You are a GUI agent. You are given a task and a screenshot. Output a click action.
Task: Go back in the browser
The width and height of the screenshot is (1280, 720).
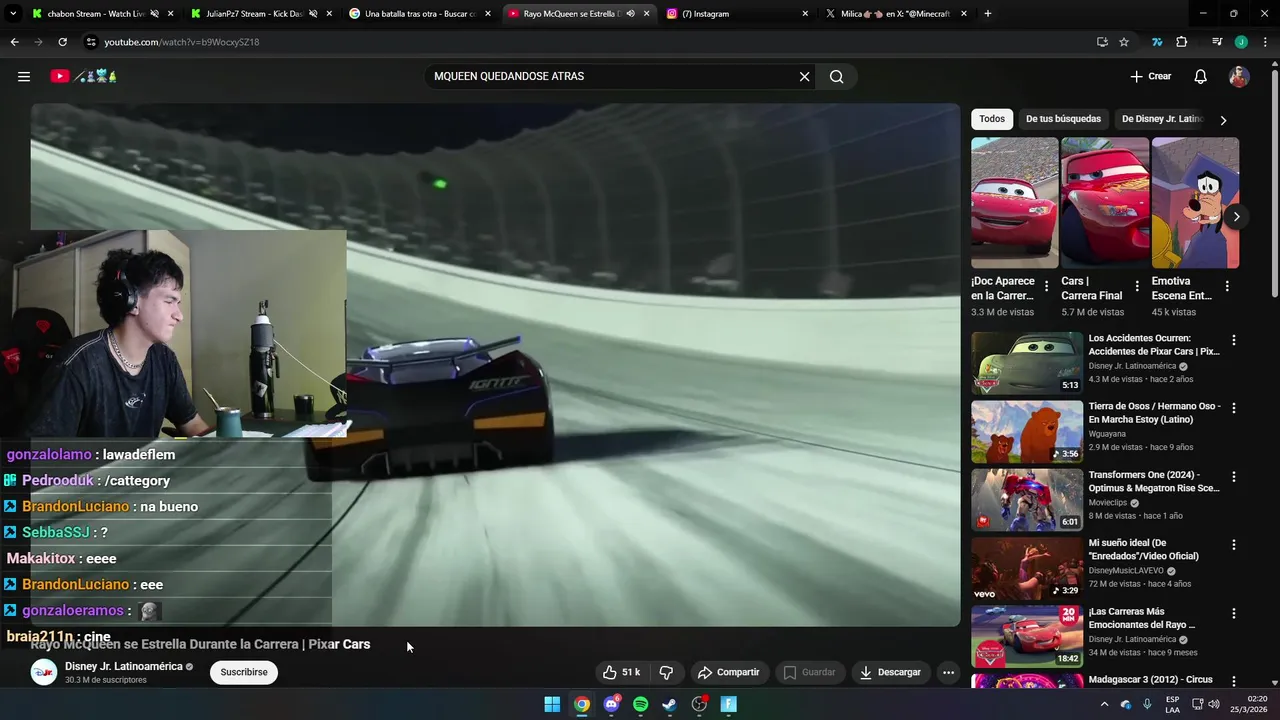(14, 42)
